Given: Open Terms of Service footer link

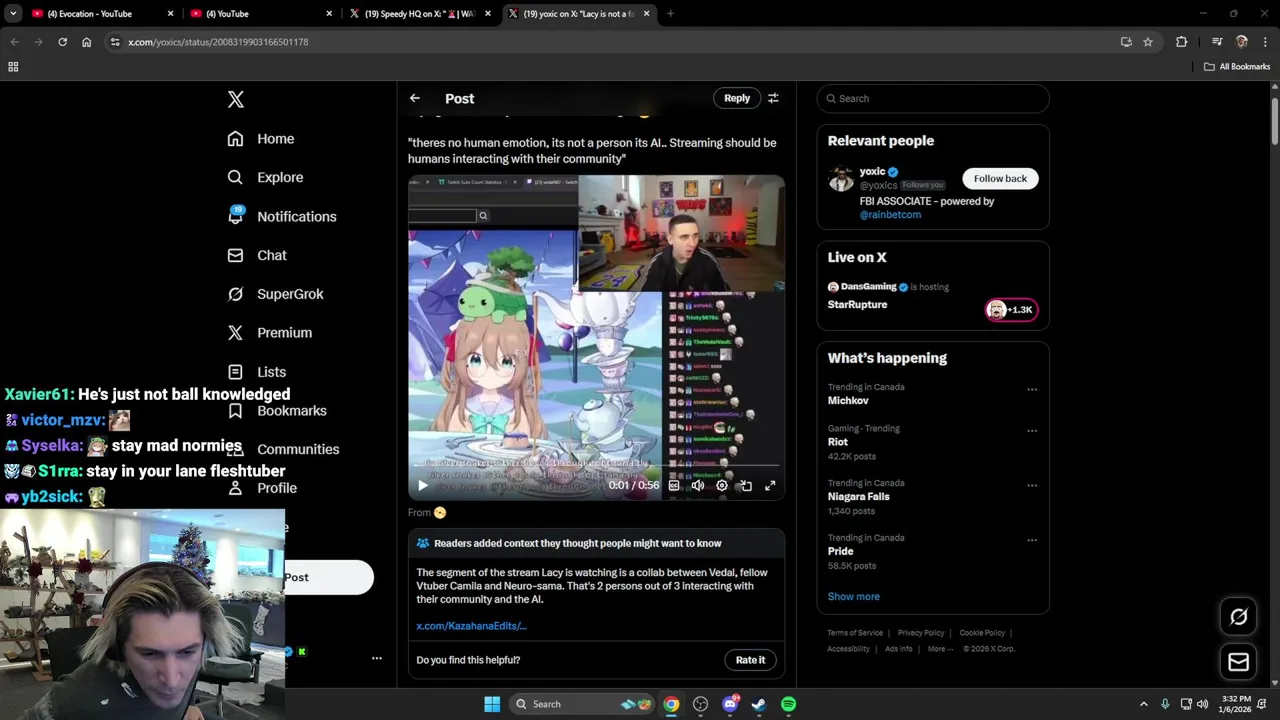Looking at the screenshot, I should coord(855,633).
